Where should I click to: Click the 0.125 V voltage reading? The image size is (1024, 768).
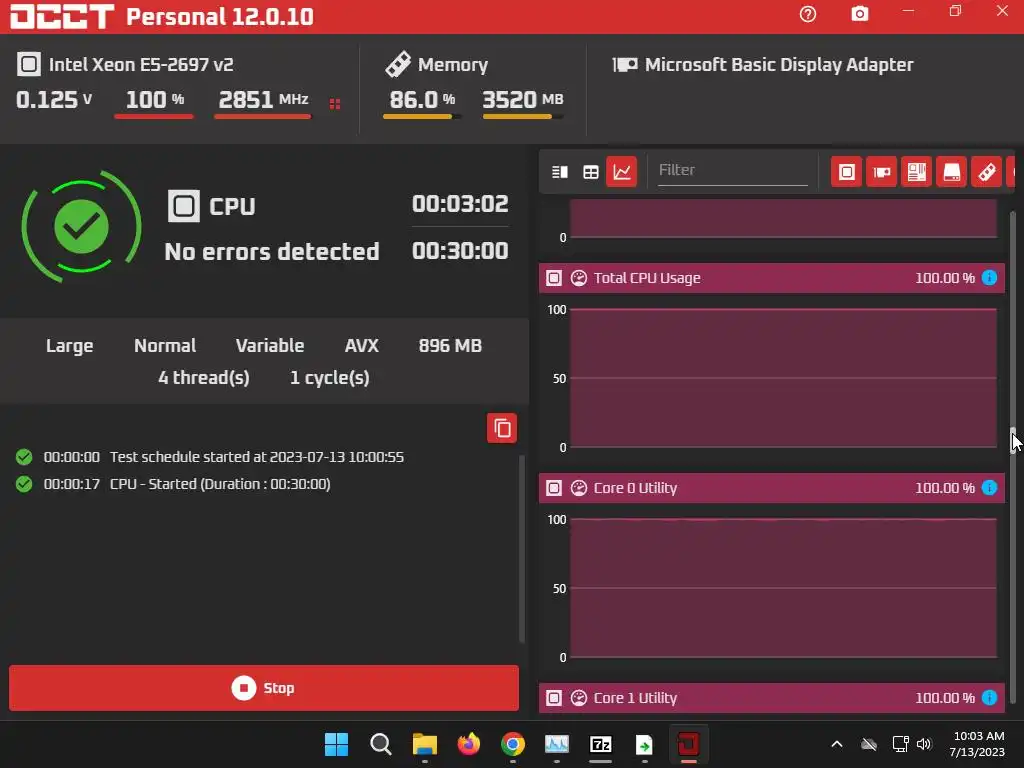(x=54, y=99)
